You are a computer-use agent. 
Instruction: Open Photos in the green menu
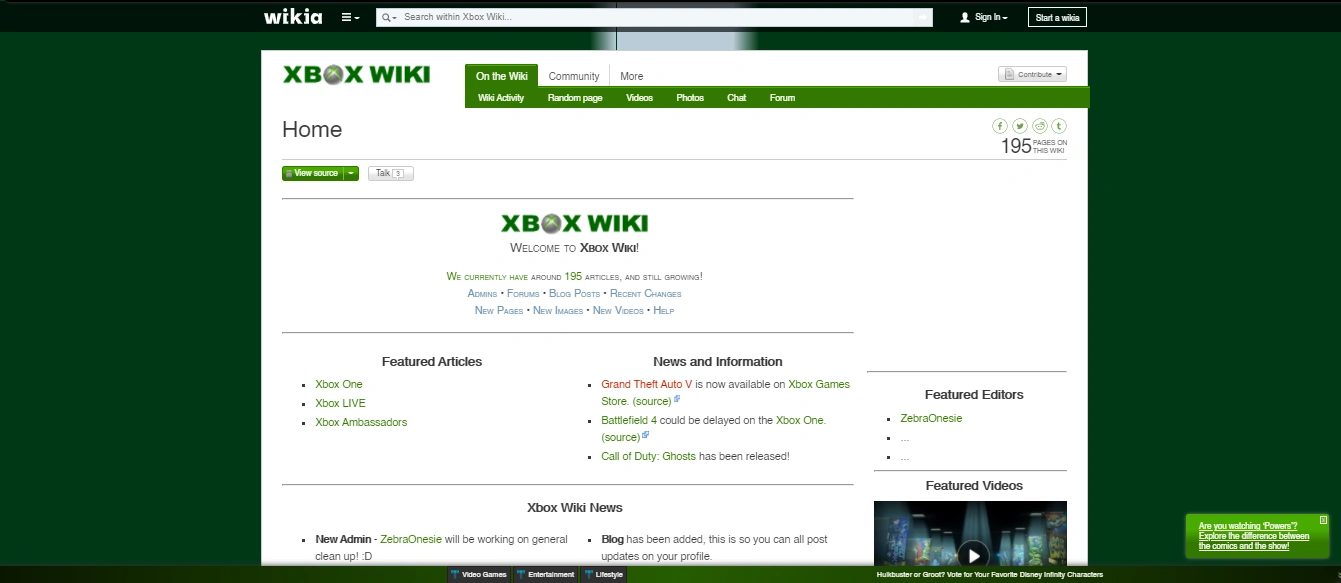[x=690, y=98]
